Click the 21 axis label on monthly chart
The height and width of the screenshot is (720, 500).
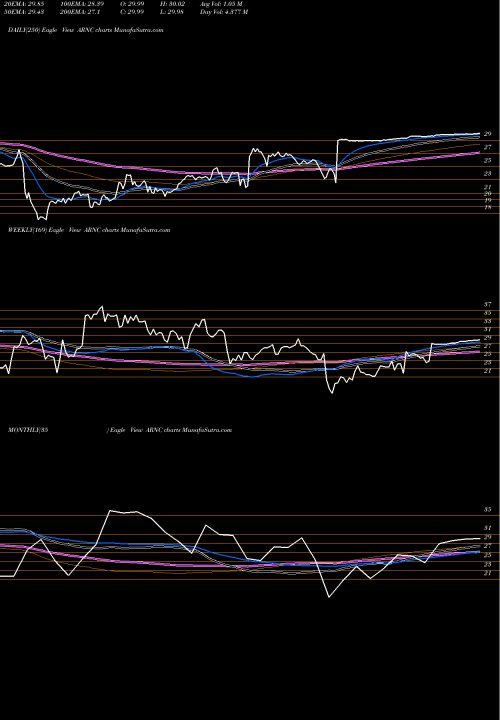(x=488, y=573)
